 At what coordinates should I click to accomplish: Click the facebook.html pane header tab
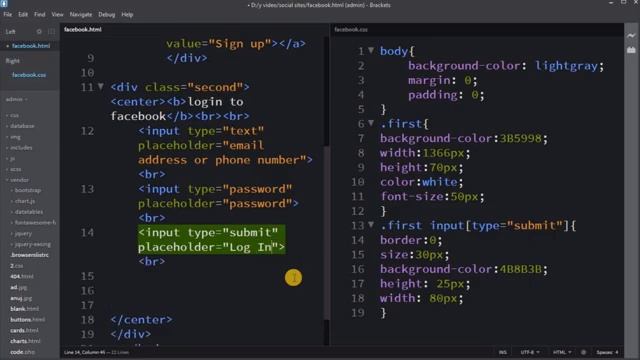[83, 29]
